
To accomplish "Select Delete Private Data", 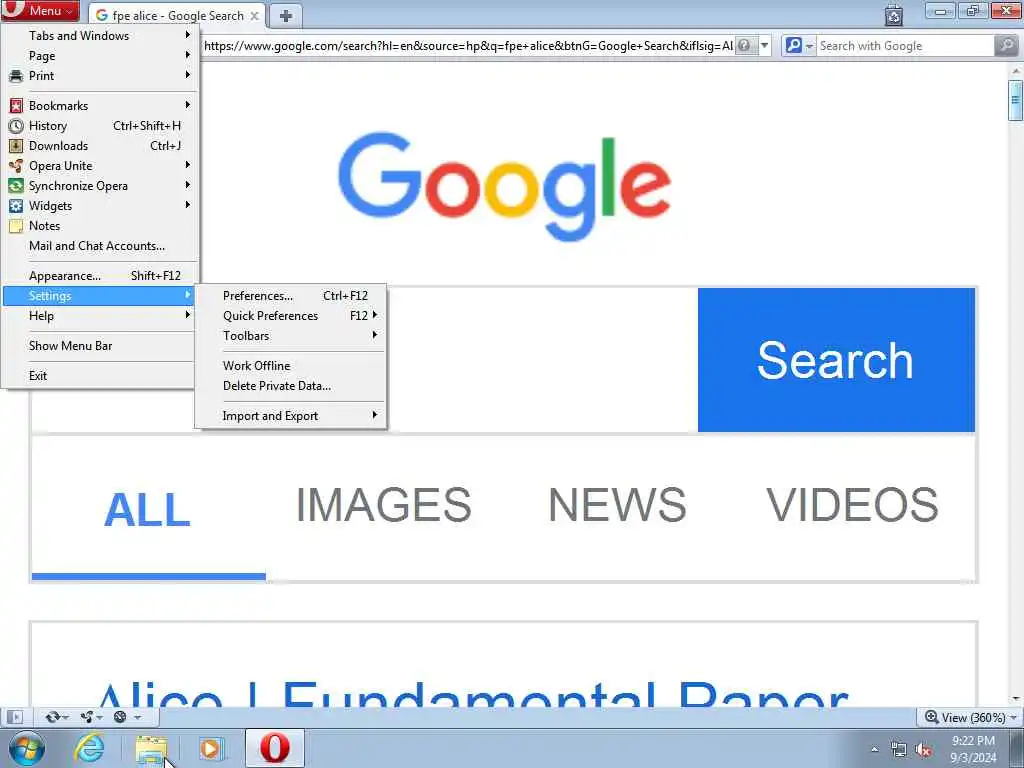I will coord(291,386).
